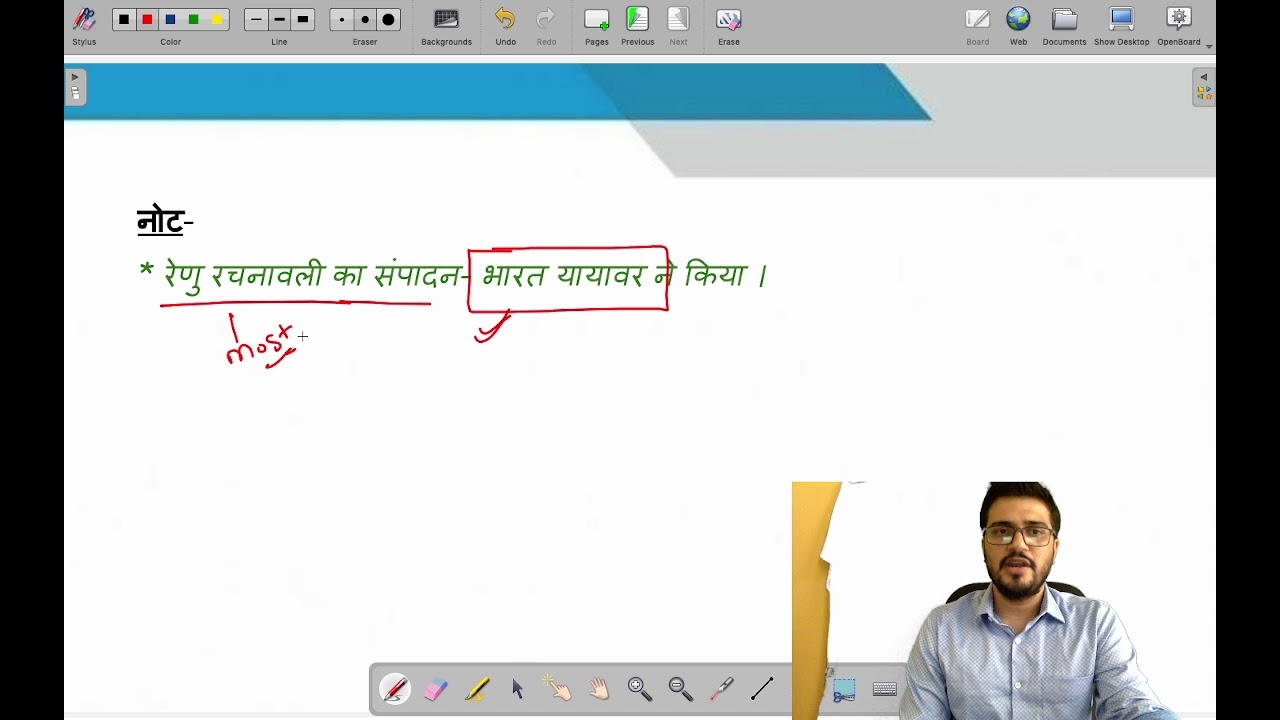This screenshot has height=720, width=1280.
Task: Select the Hand scroll page tool
Action: click(x=599, y=689)
